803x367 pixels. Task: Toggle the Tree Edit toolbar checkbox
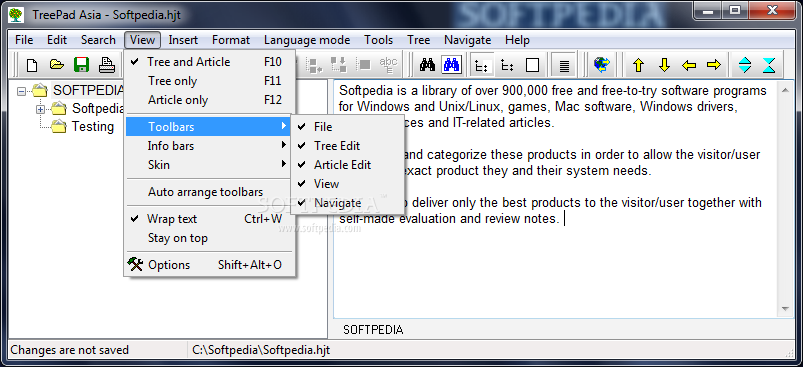click(x=348, y=146)
